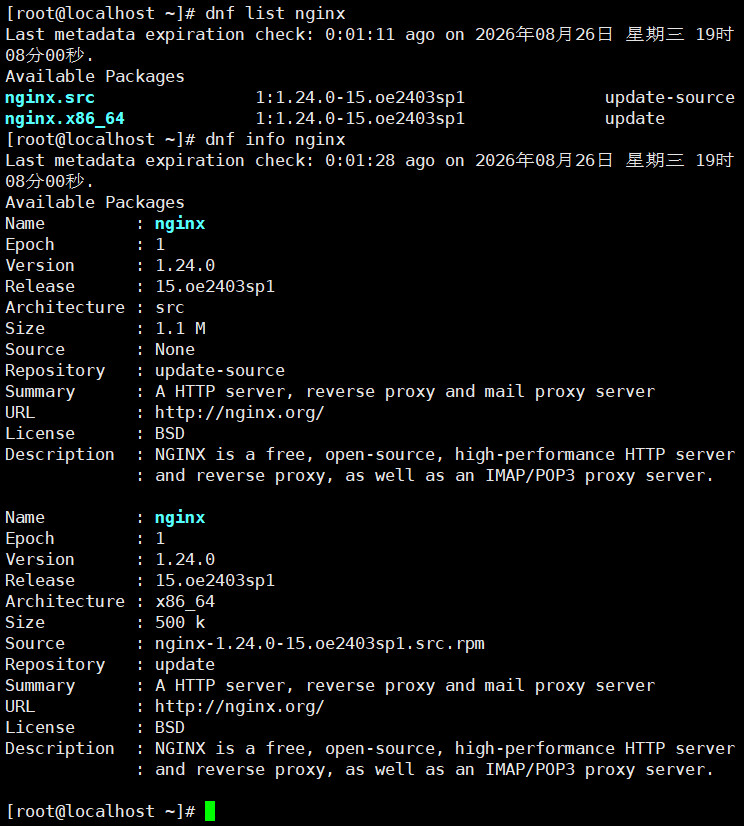Click the Release value in the src block
The image size is (744, 826).
pos(215,287)
